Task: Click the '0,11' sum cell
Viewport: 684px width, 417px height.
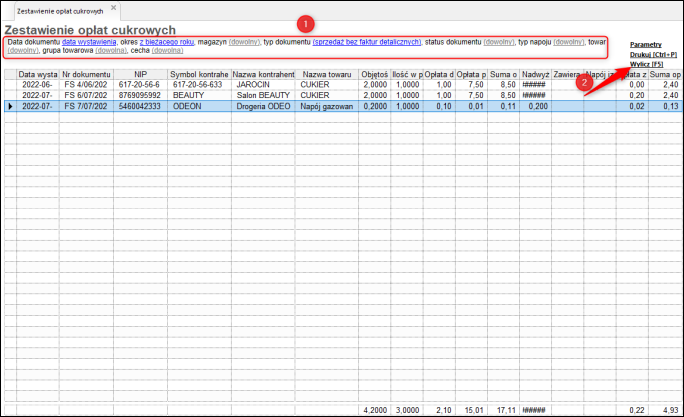Action: [x=503, y=106]
